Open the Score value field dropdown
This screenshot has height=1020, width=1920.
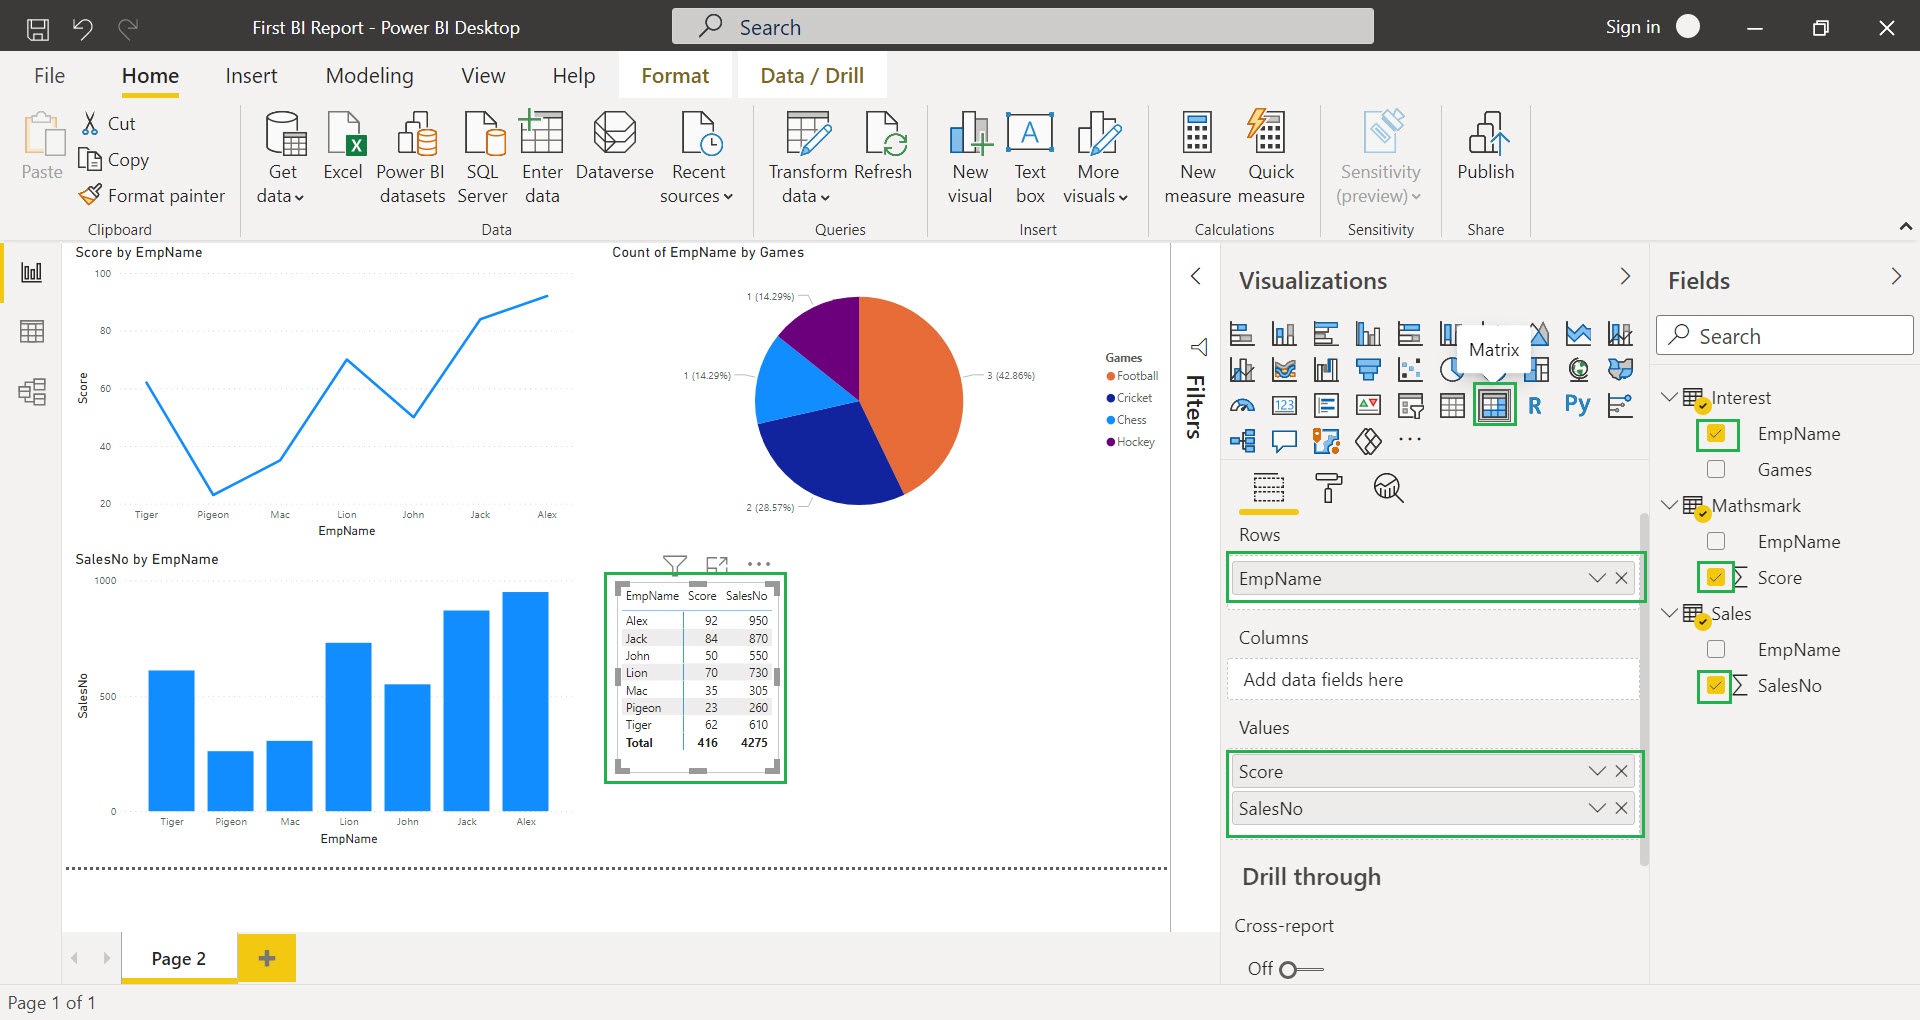tap(1596, 771)
